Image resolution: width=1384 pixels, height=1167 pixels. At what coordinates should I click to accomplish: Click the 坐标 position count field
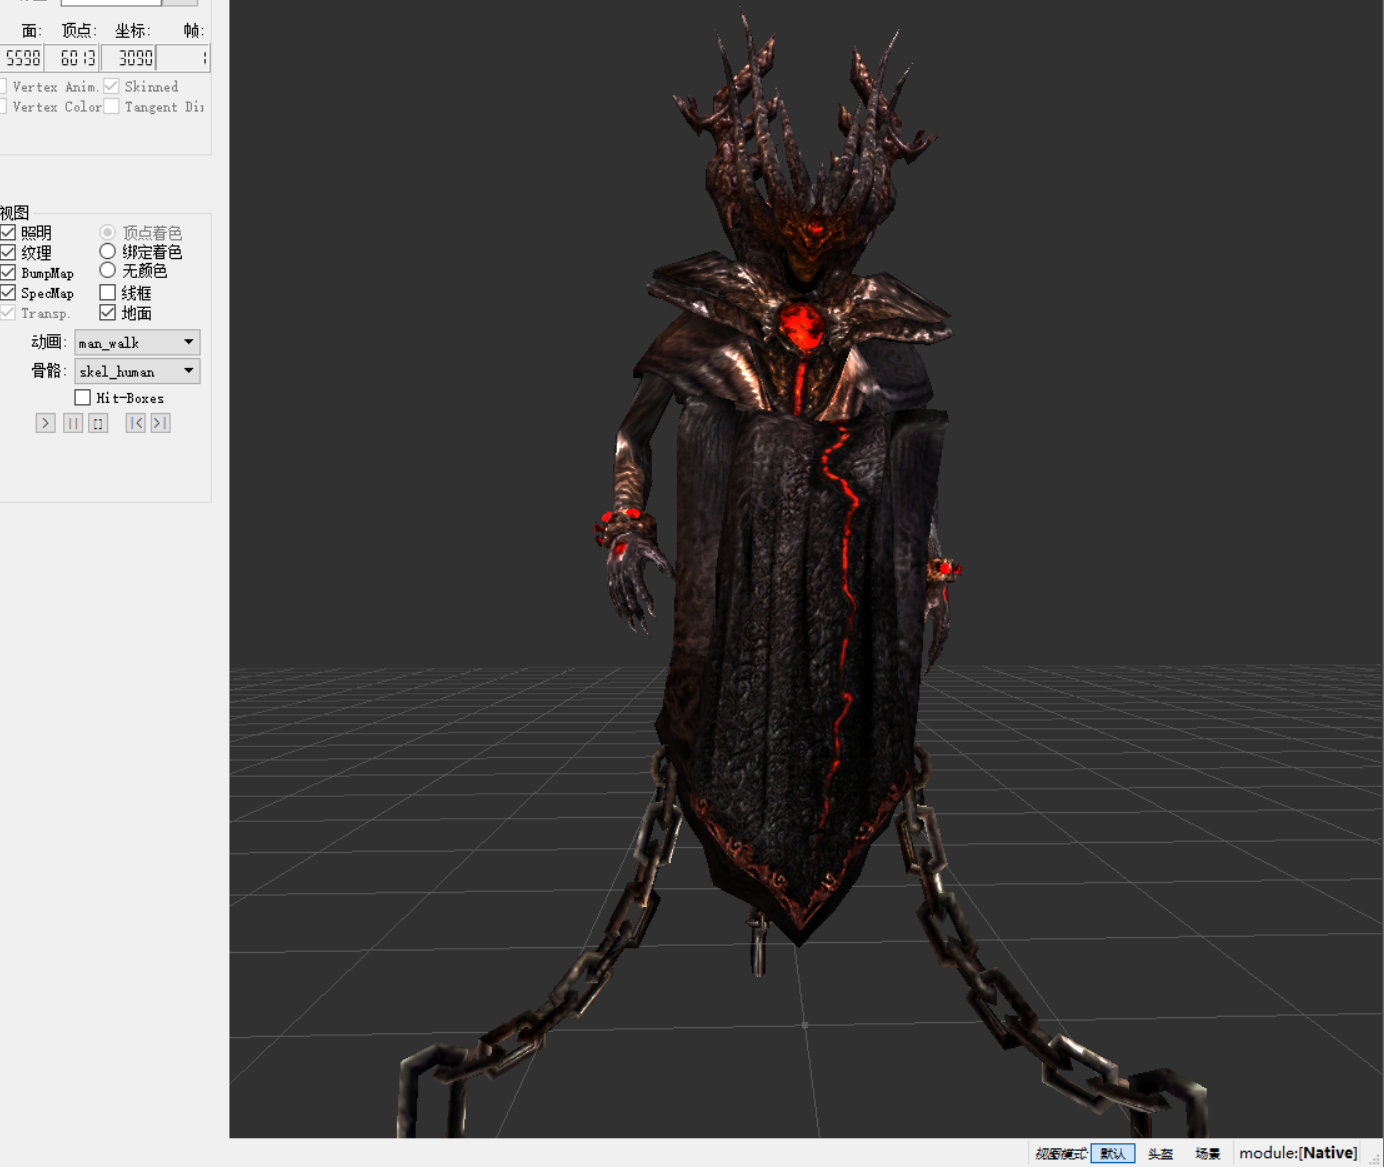(x=128, y=58)
